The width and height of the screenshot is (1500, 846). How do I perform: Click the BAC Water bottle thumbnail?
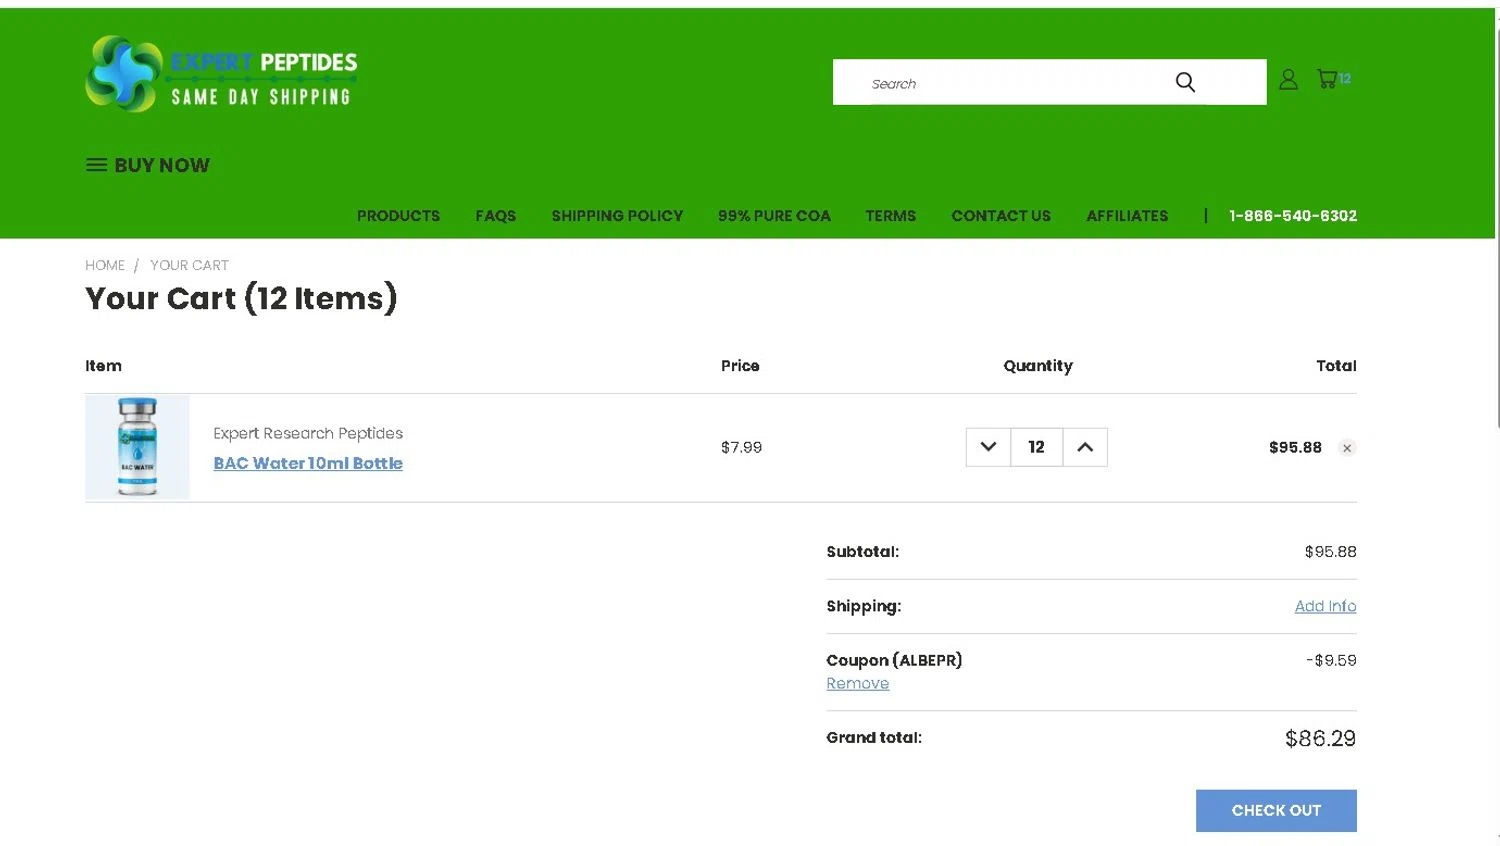click(x=137, y=447)
